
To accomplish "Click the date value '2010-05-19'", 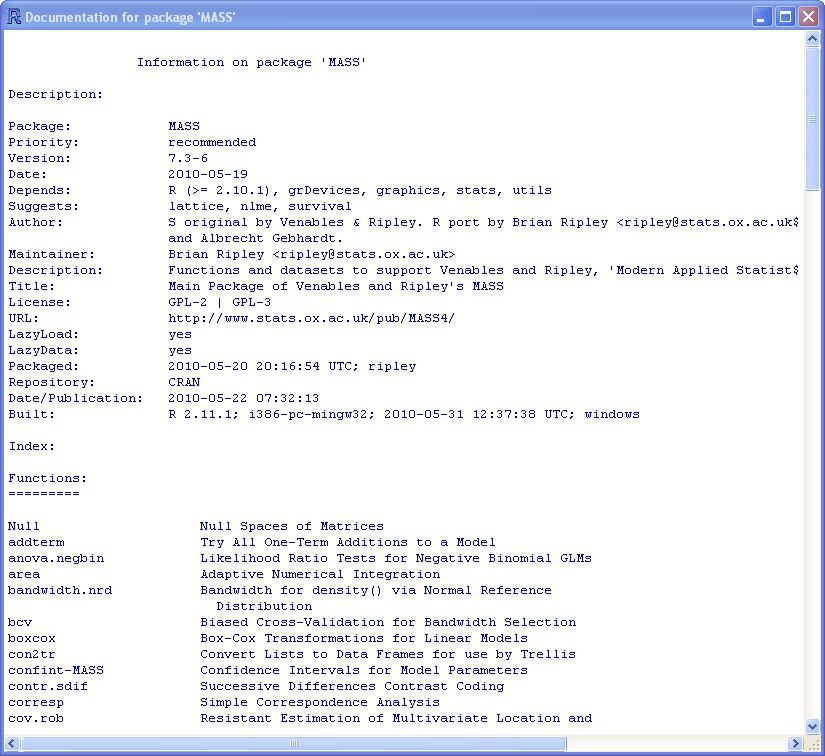I will (208, 174).
